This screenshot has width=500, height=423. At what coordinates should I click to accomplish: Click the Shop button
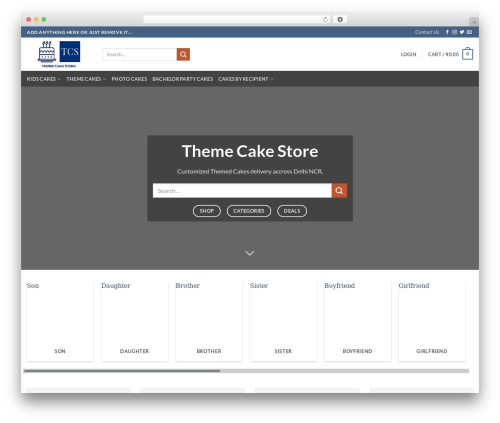207,211
